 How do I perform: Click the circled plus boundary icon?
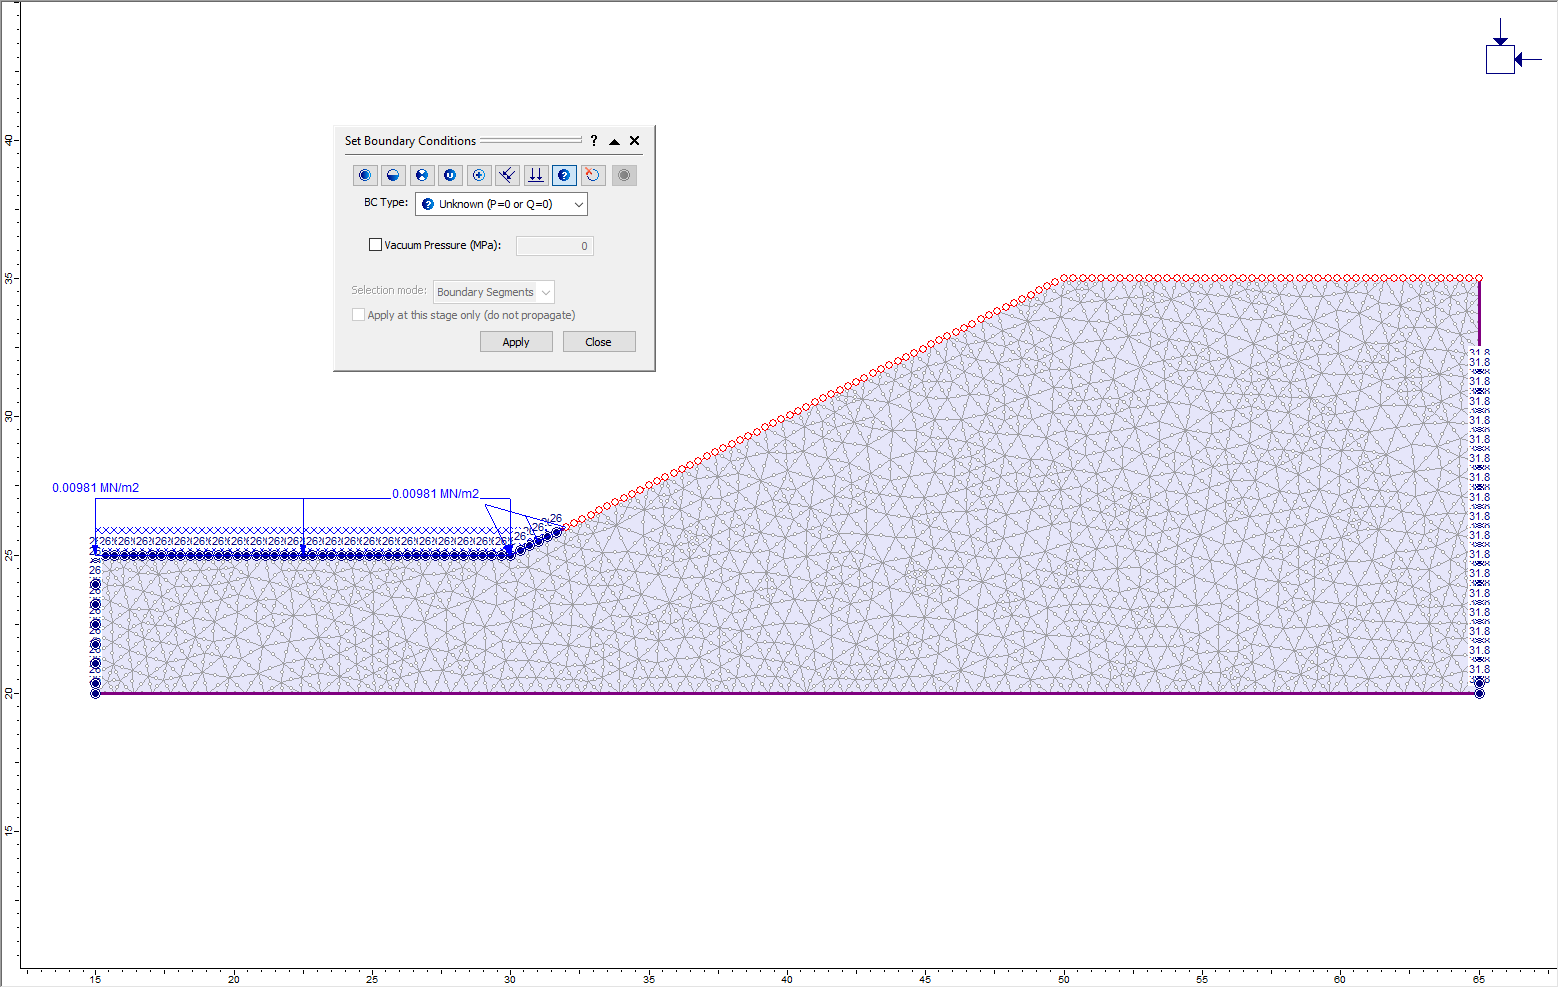coord(479,175)
